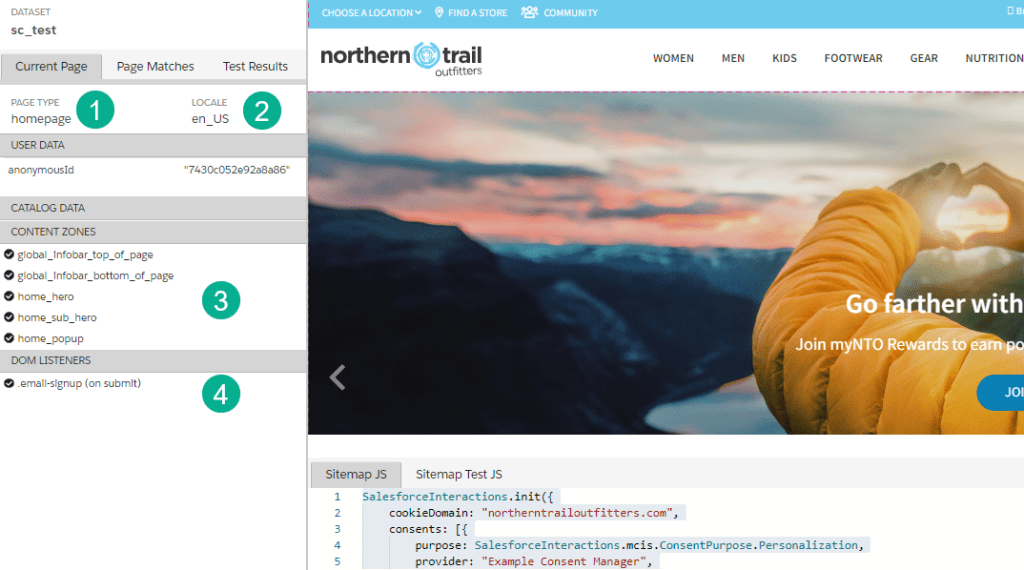Switch to the Page Matches tab
The width and height of the screenshot is (1024, 570).
[x=155, y=67]
